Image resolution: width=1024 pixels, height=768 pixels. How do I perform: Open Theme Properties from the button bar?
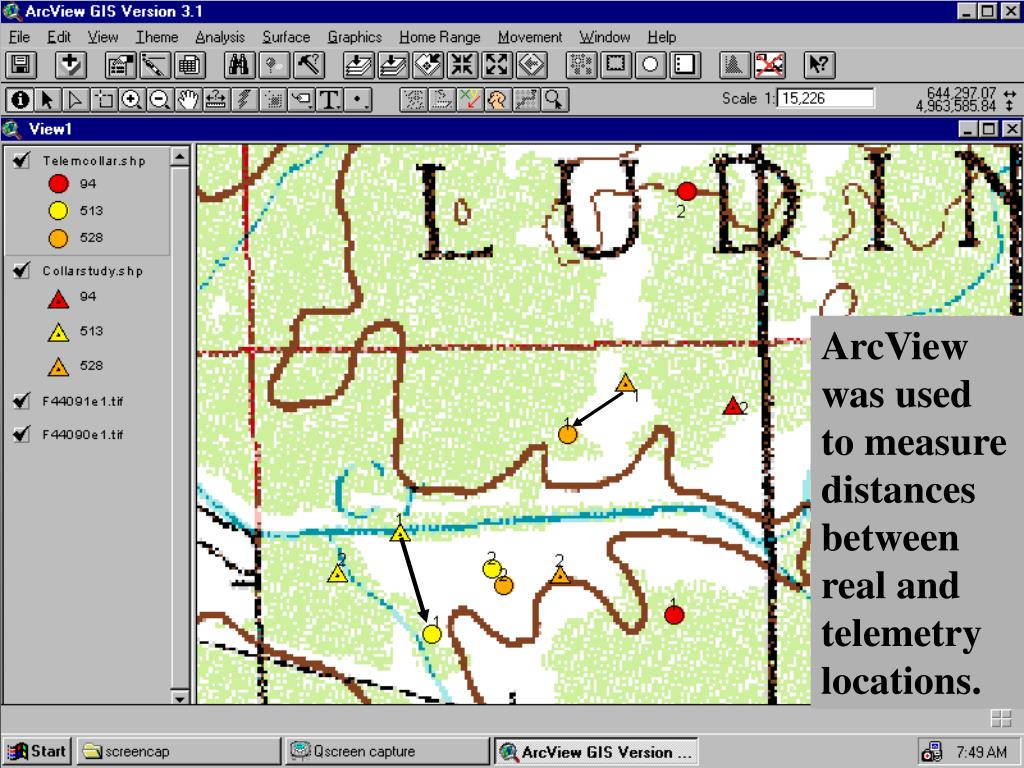pyautogui.click(x=121, y=65)
